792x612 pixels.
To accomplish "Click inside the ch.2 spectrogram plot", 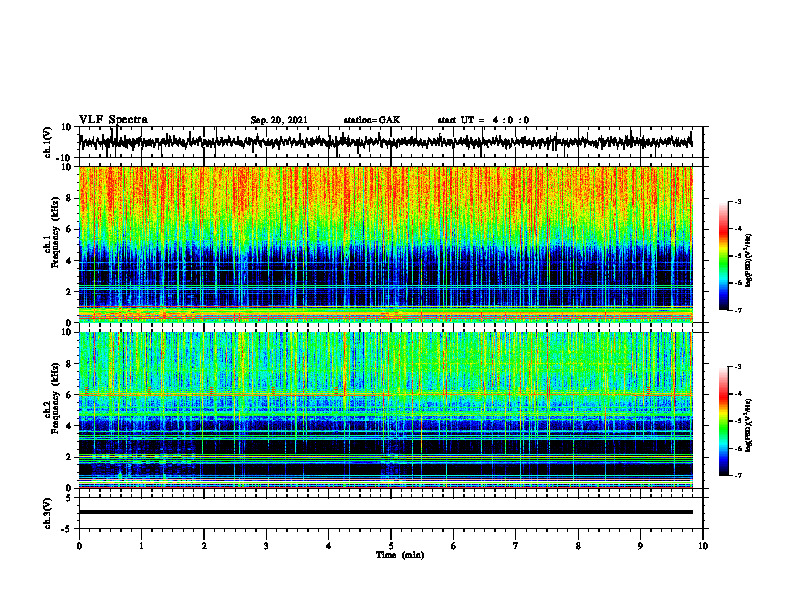I will (x=385, y=410).
